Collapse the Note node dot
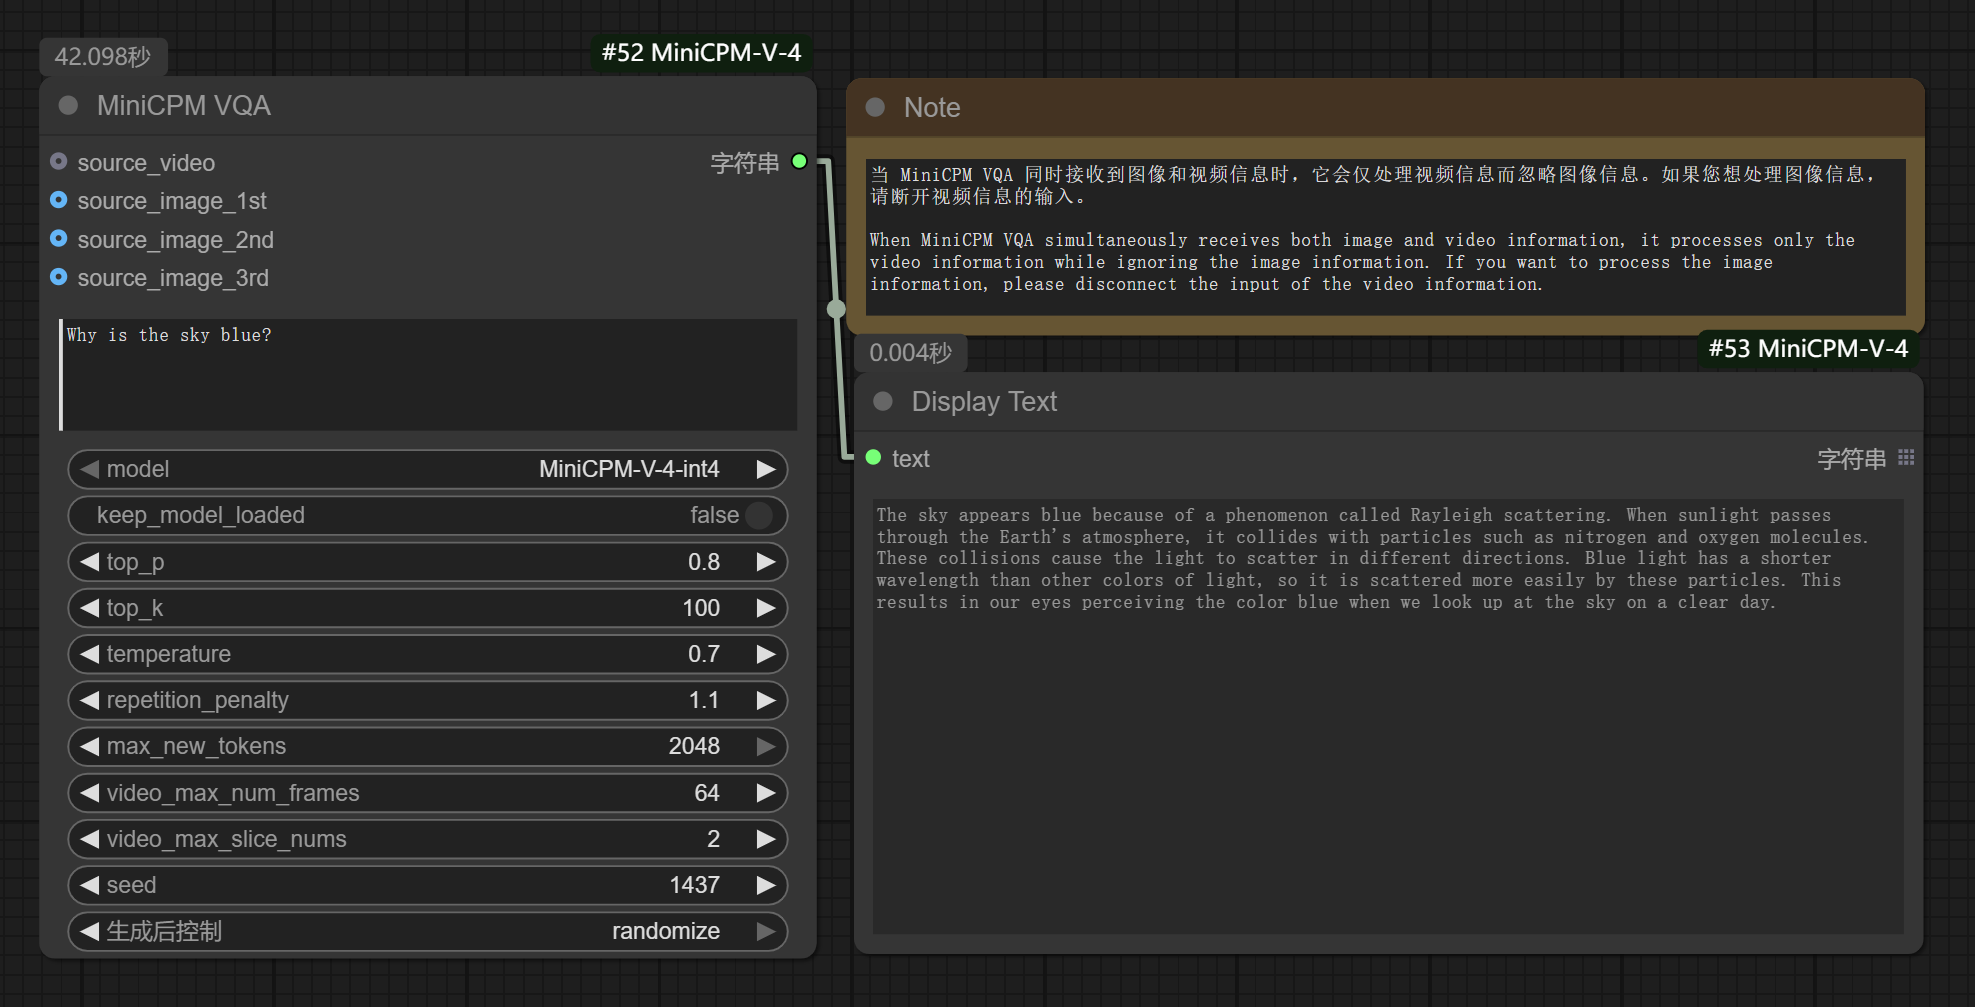Image resolution: width=1975 pixels, height=1007 pixels. [875, 107]
